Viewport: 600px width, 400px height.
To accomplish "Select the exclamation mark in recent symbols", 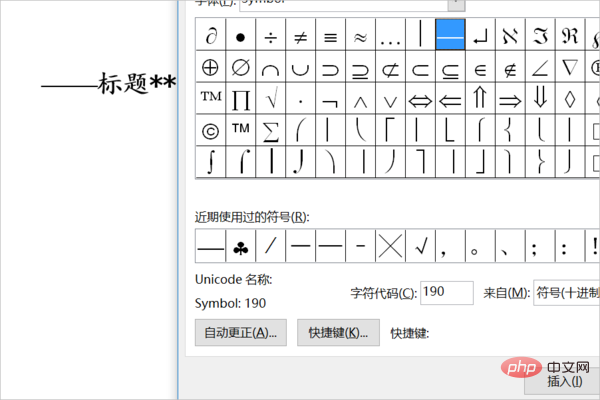I will coord(594,245).
